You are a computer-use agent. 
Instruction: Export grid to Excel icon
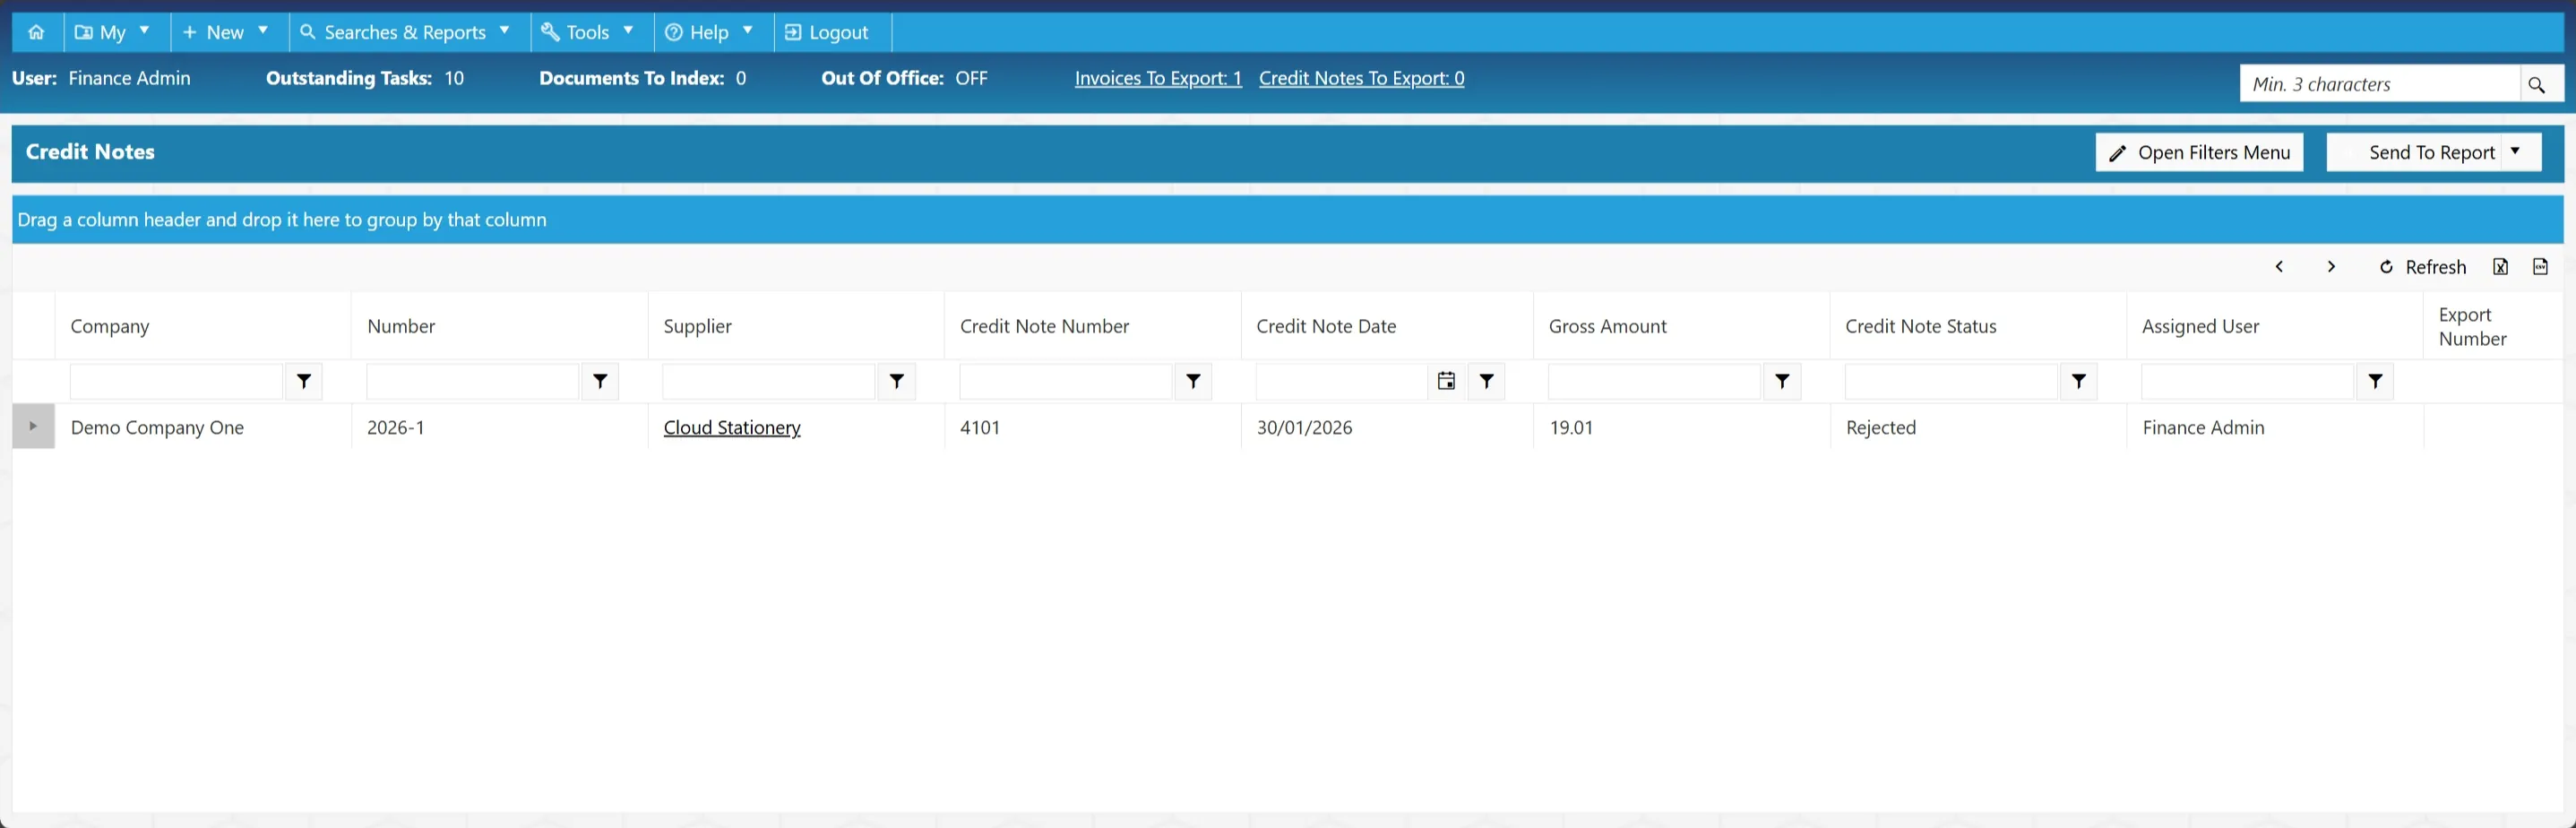click(x=2500, y=267)
